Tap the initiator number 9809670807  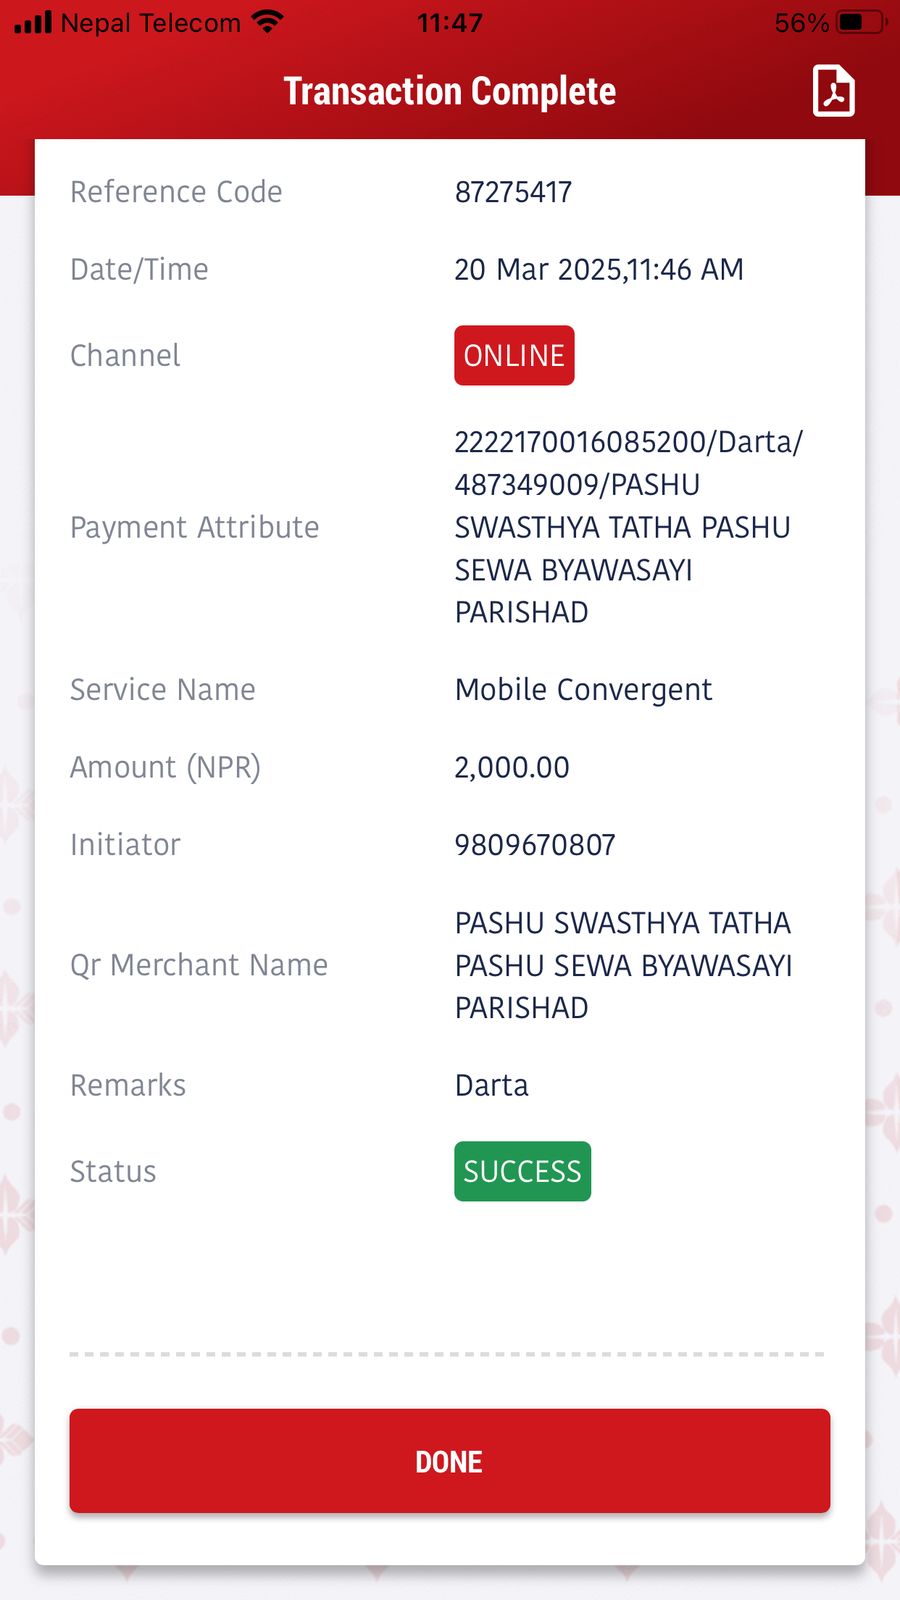click(x=535, y=845)
